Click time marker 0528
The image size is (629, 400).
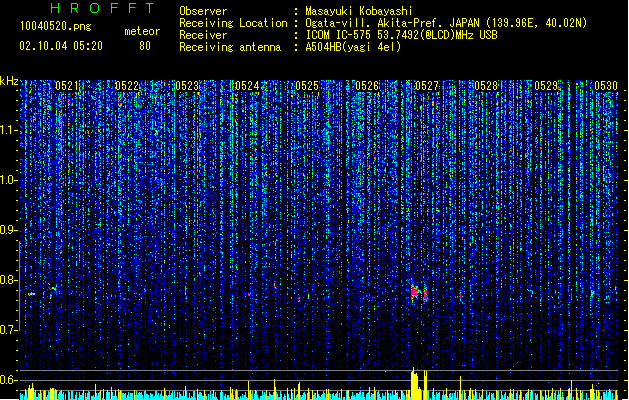pos(487,86)
